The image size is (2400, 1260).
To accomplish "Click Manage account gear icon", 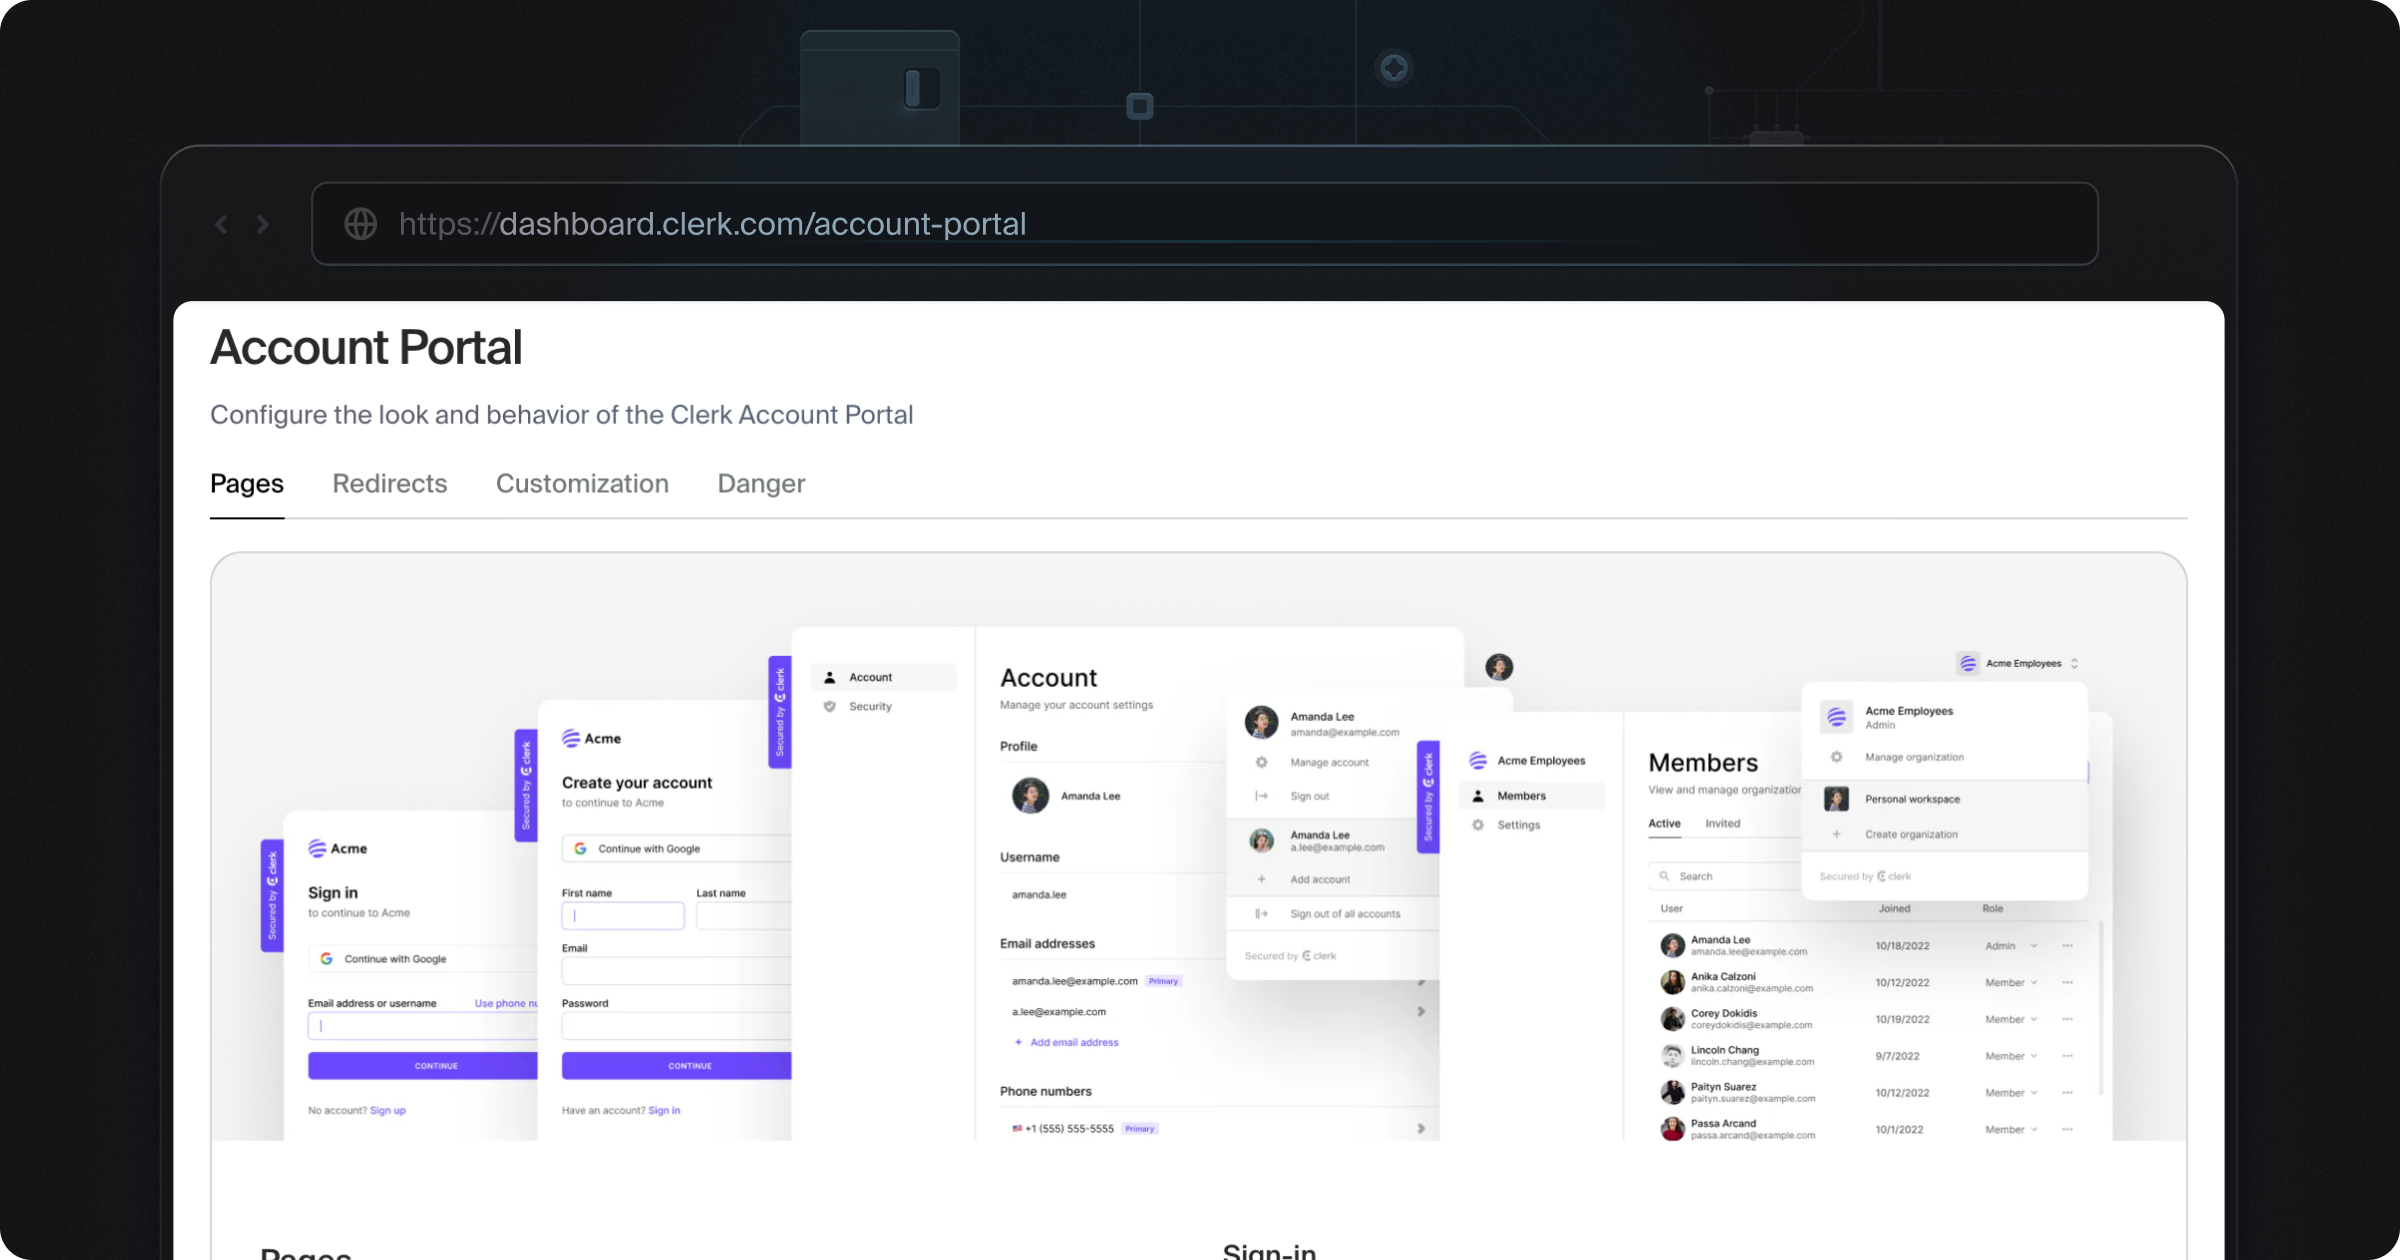I will (1262, 762).
